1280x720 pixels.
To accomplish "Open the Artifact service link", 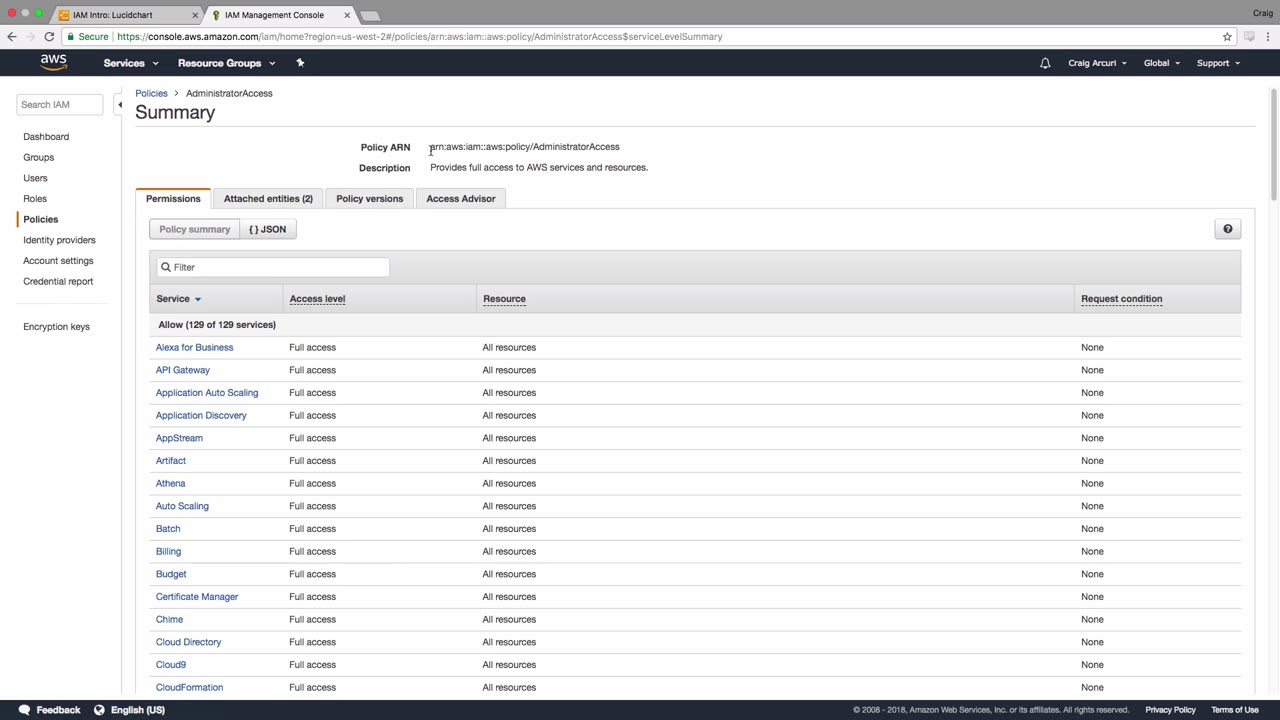I will coord(171,461).
